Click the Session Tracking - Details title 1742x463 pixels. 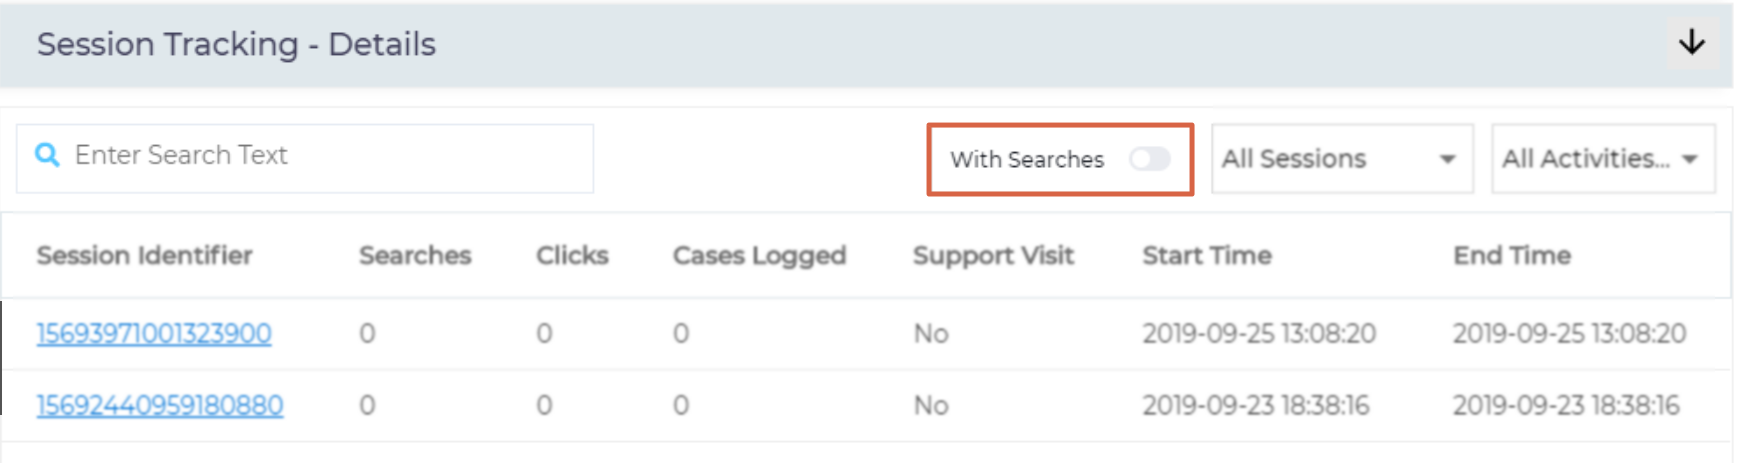236,44
